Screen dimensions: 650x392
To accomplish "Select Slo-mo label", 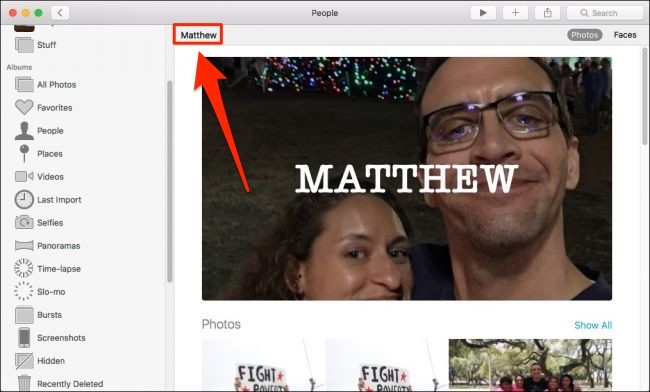I will point(51,292).
